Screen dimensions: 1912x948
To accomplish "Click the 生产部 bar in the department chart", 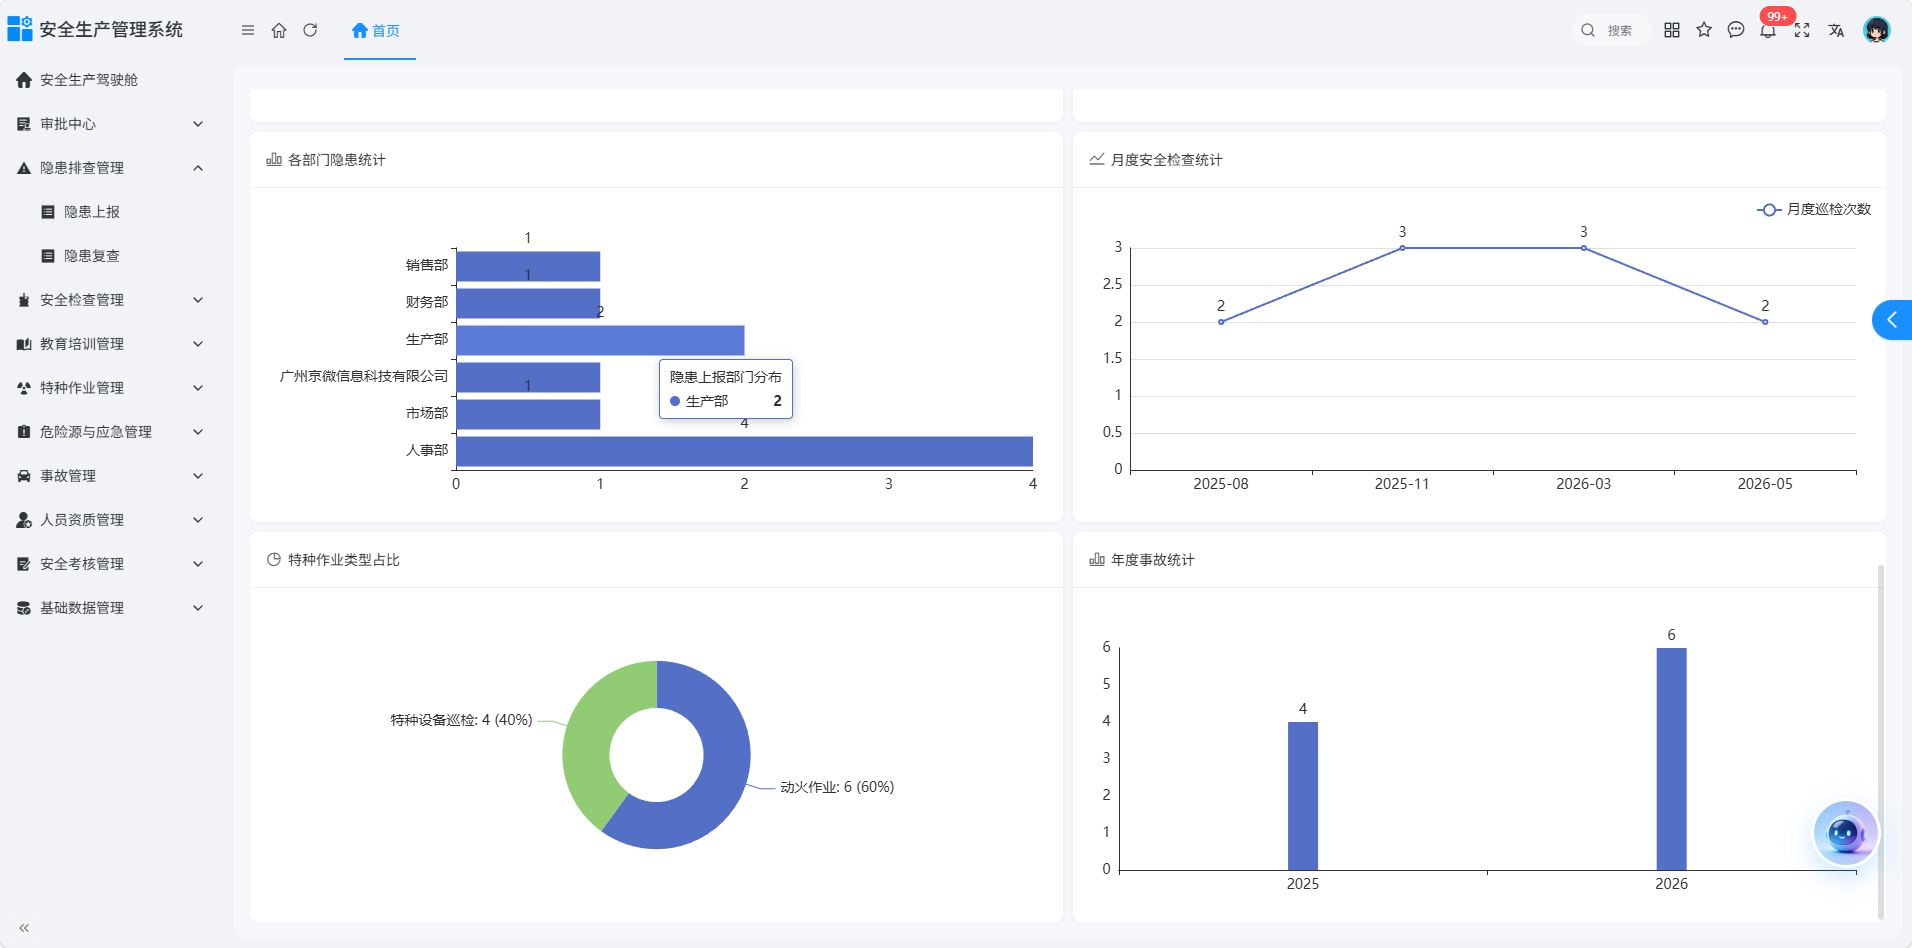I will point(600,340).
